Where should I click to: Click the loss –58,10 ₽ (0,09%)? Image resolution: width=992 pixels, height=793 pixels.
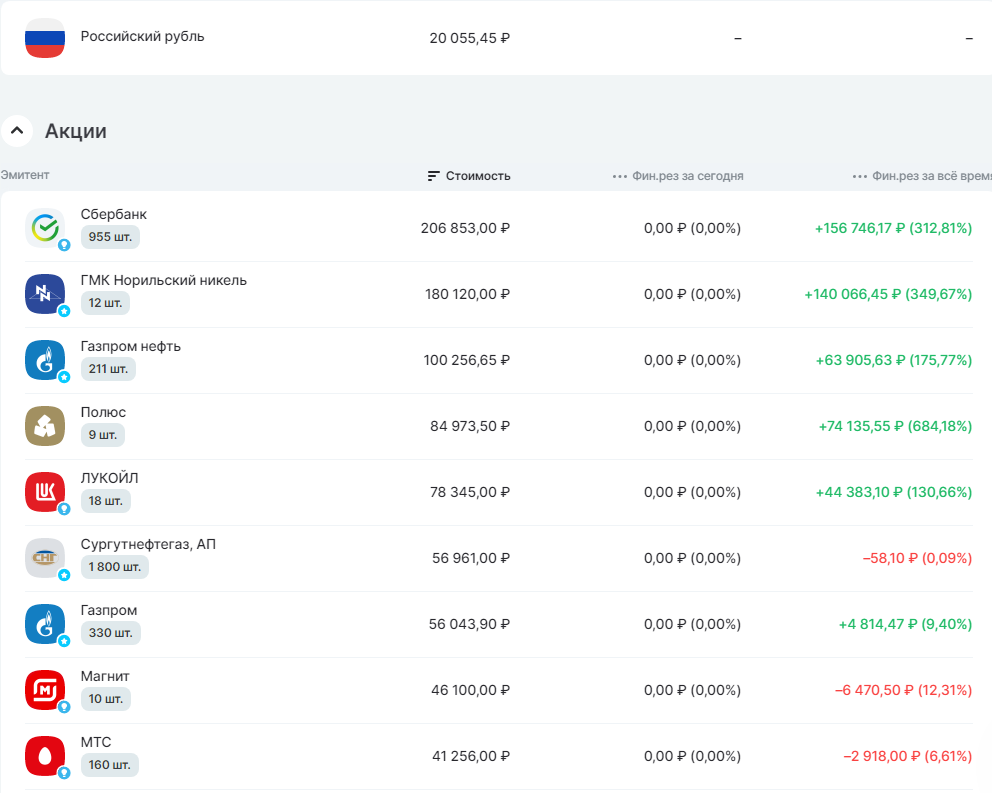click(x=917, y=558)
